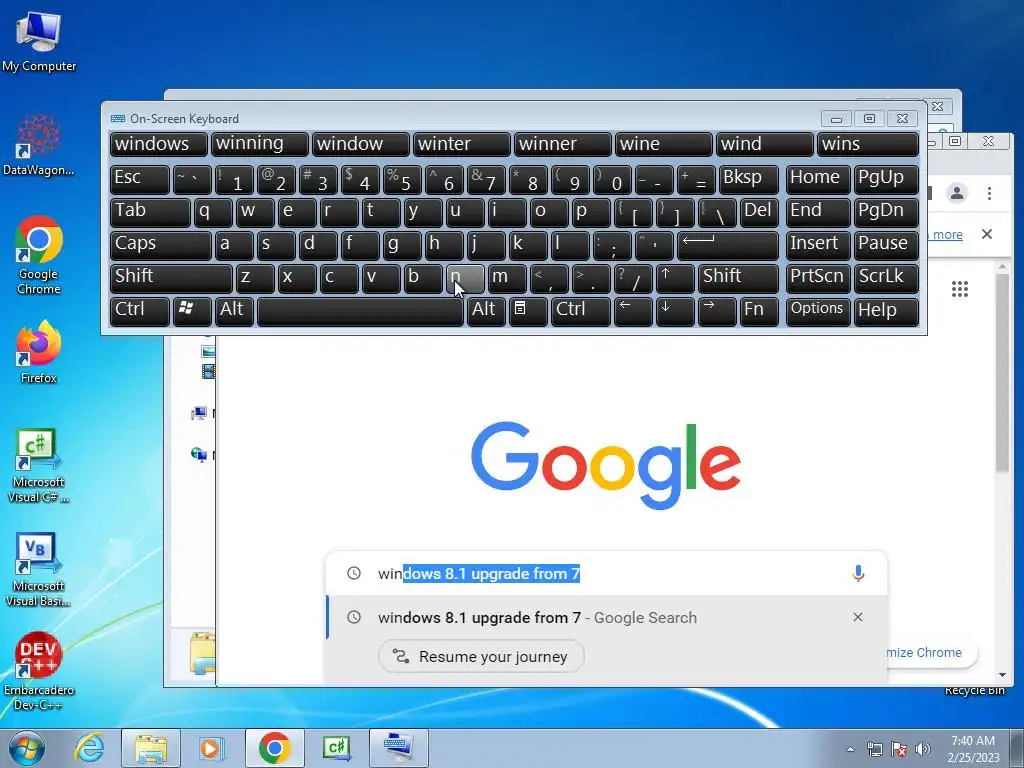Open the 'more' link in Chrome infobar
Screen dimensions: 1024x768
click(x=947, y=234)
